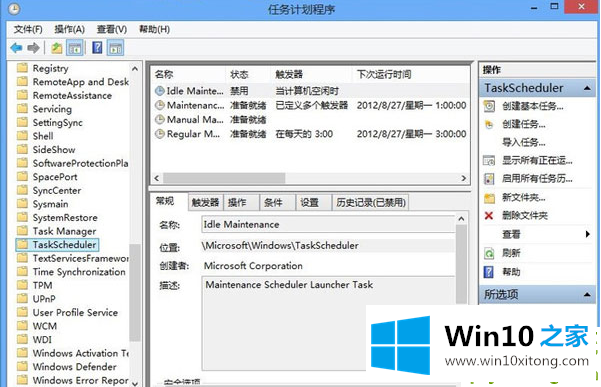Select the 常规 tab
Viewport: 601px width, 387px height.
click(165, 201)
